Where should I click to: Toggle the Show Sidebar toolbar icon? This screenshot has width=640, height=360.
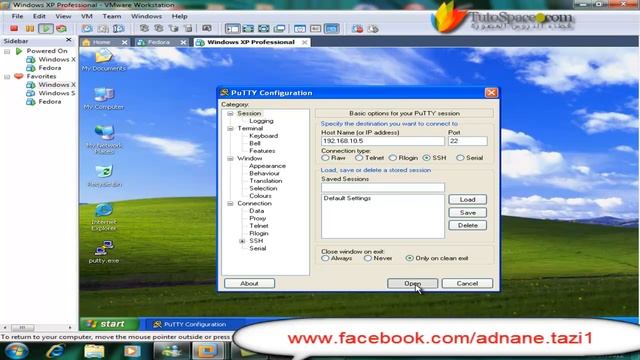click(x=233, y=29)
